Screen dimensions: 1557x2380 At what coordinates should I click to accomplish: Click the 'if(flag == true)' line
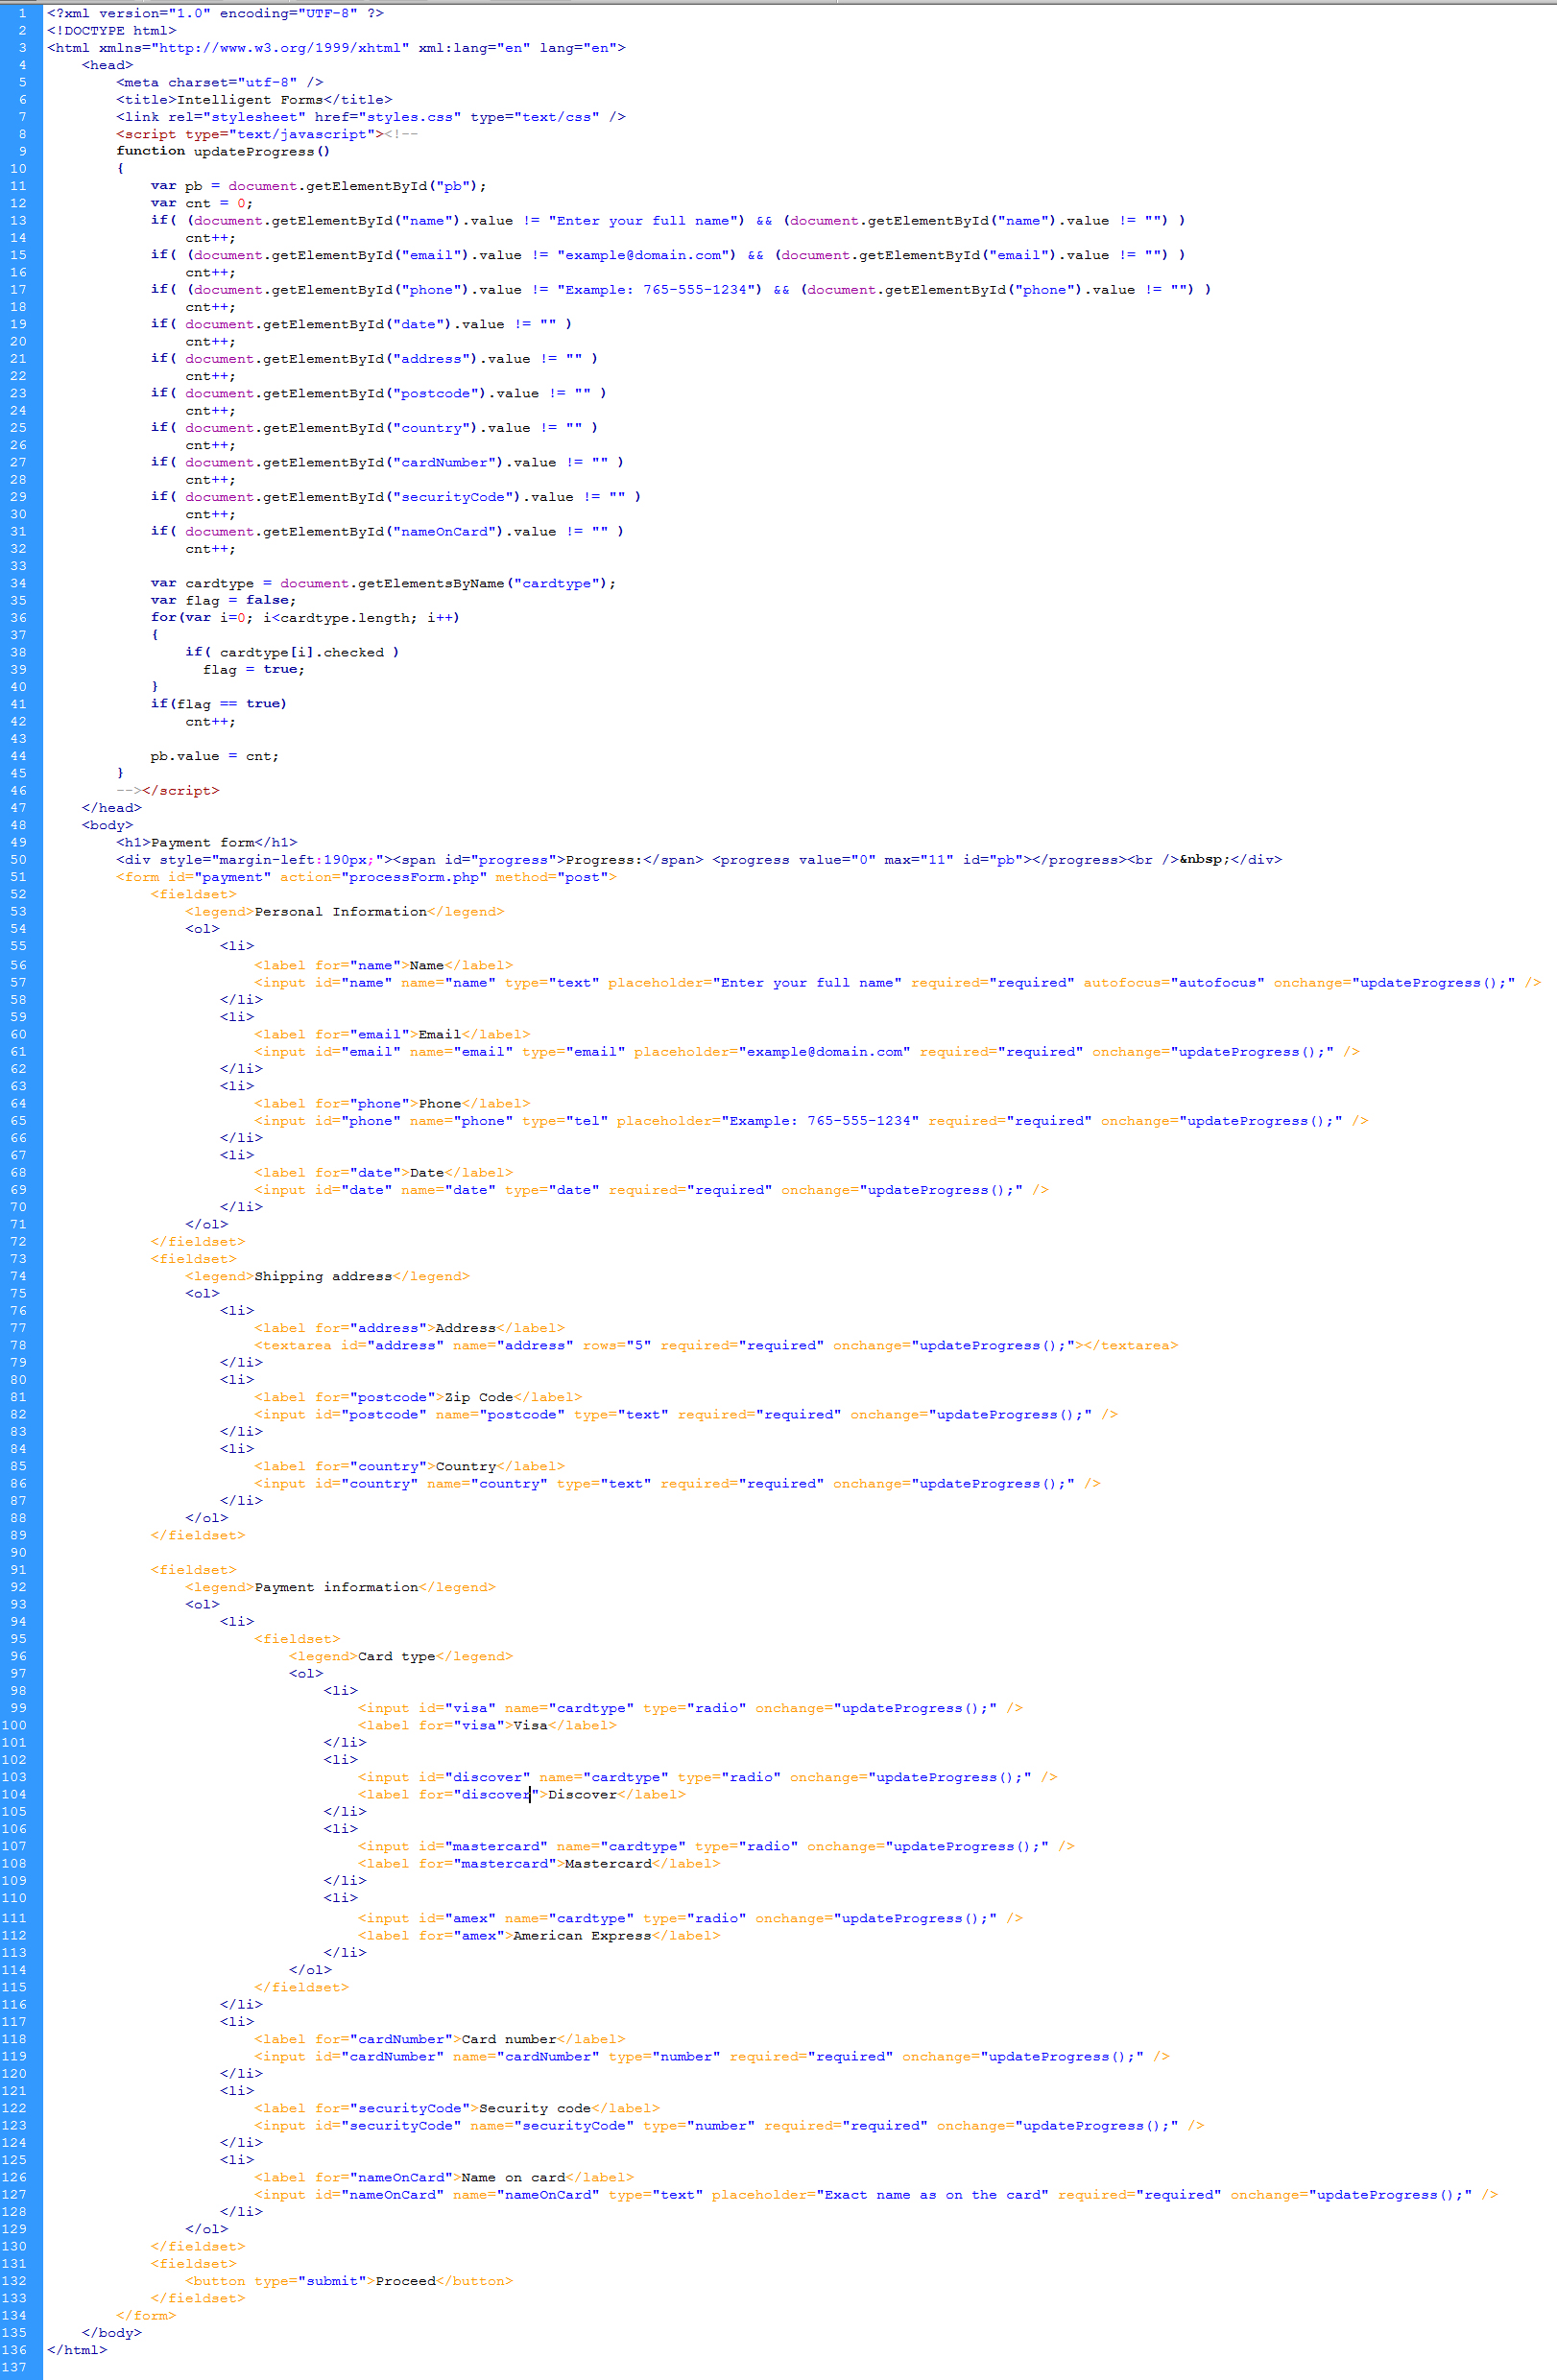pos(219,704)
